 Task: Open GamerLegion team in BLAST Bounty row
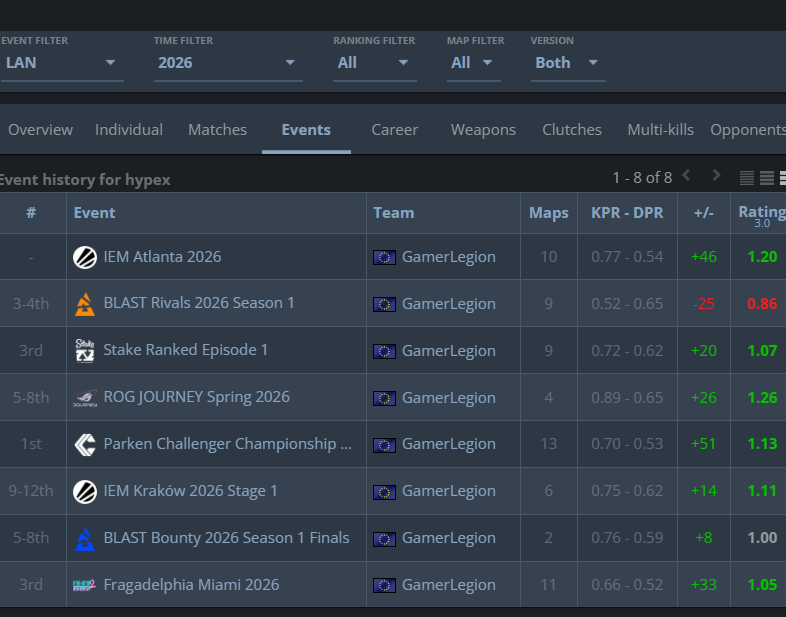coord(449,538)
